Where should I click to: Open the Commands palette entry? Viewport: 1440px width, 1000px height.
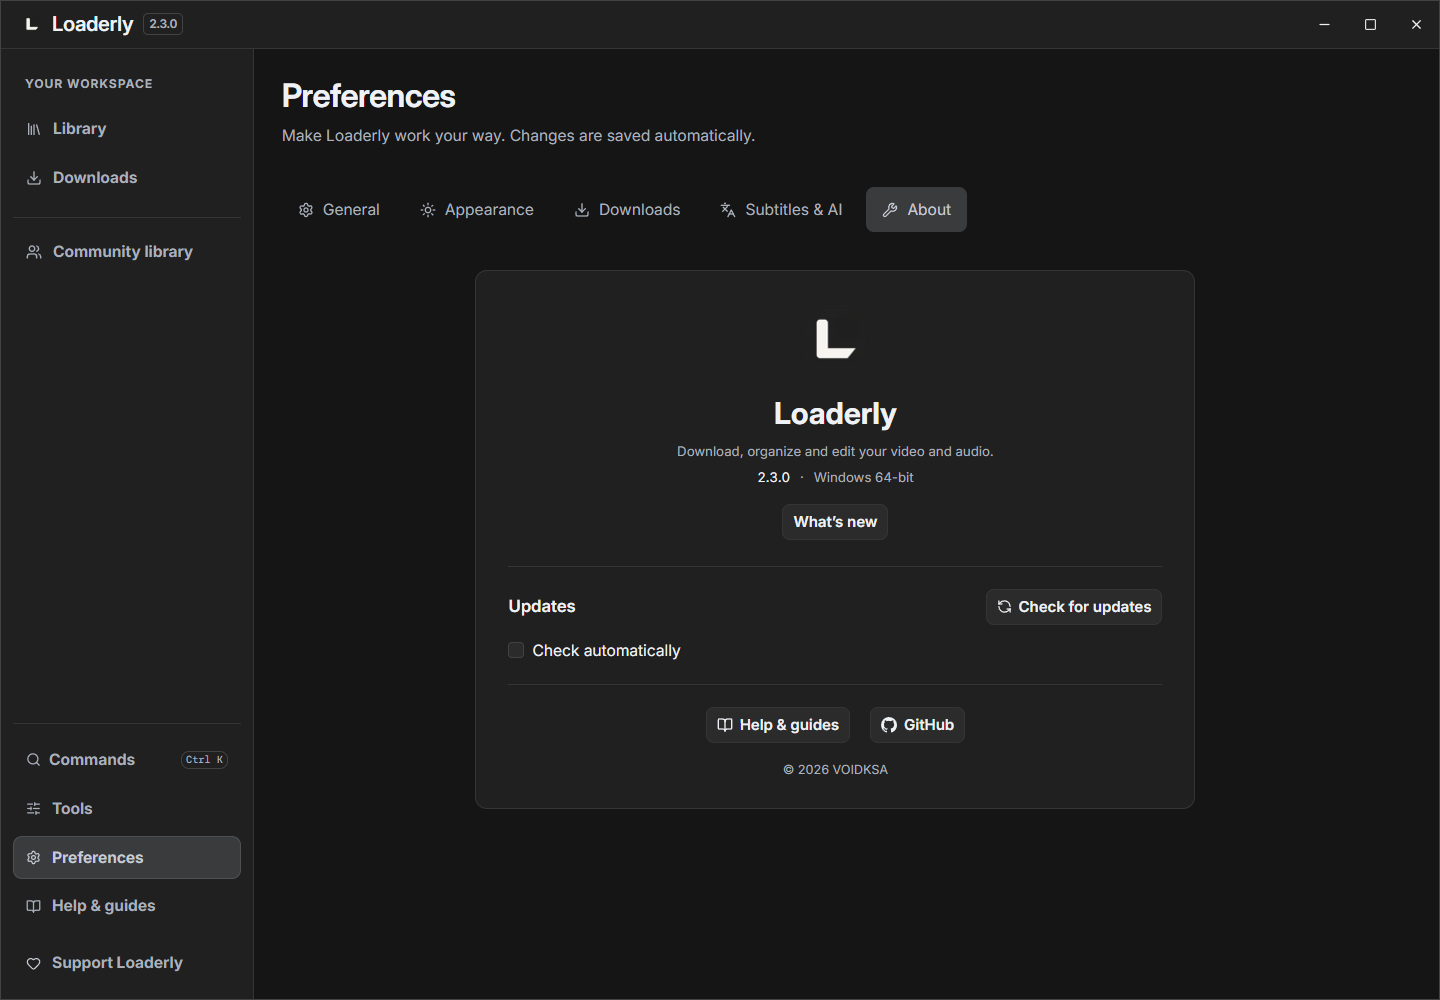[127, 760]
